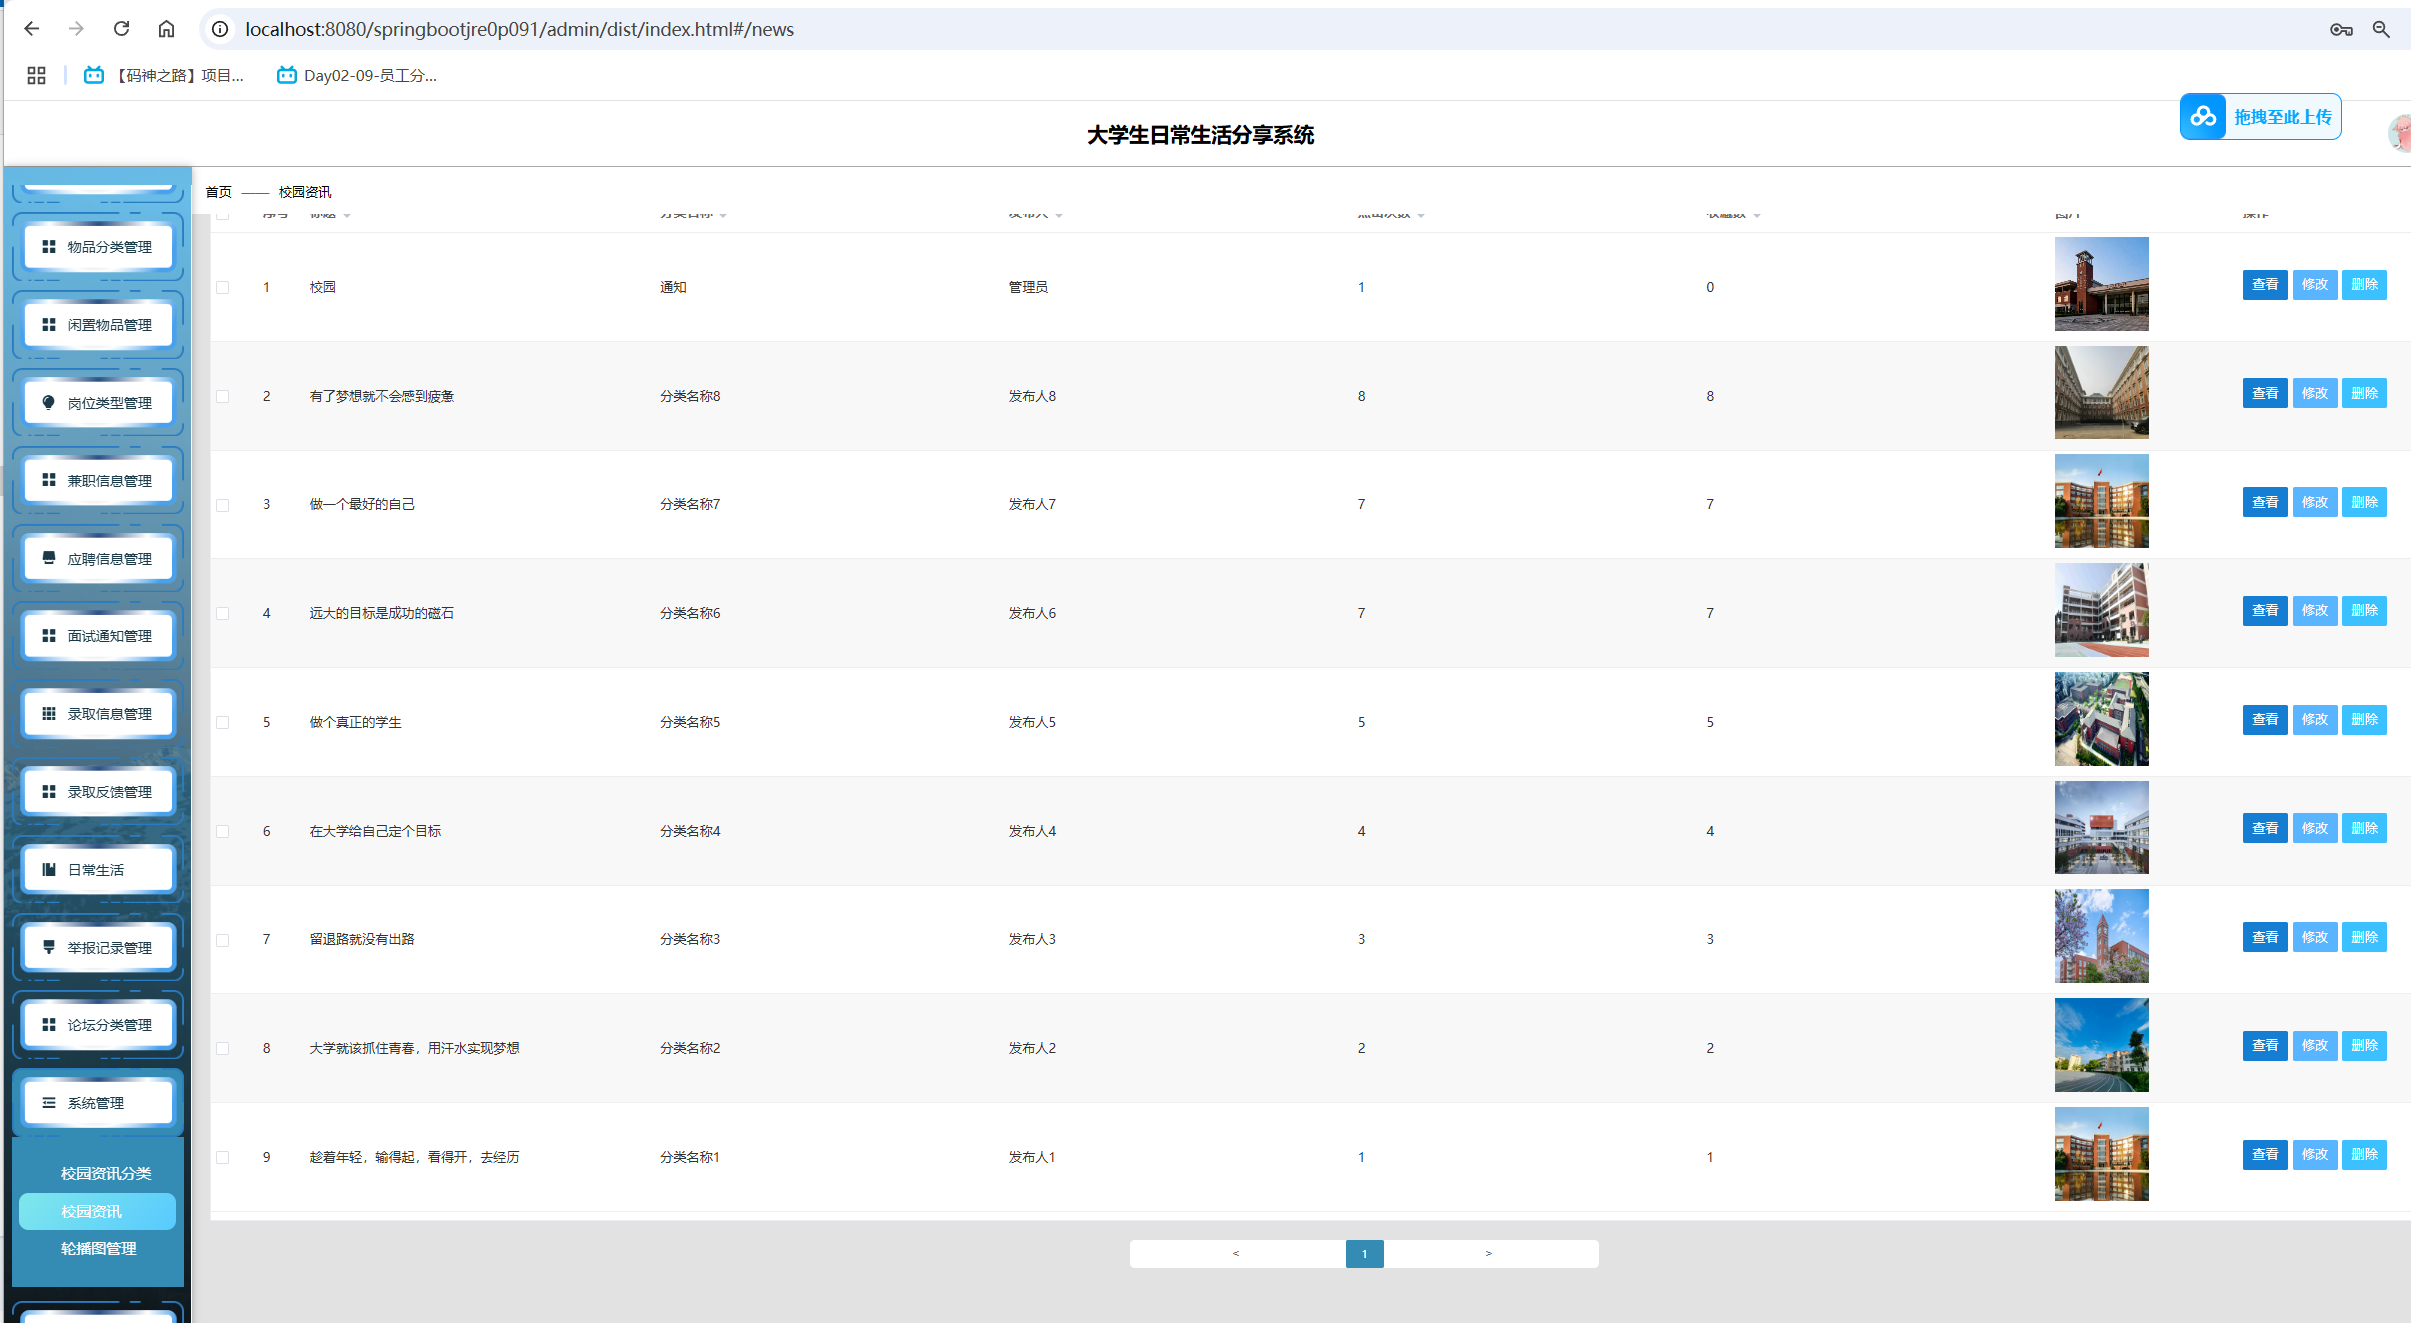Viewport: 2411px width, 1323px height.
Task: Open 岗位类型管理 sidebar menu
Action: pyautogui.click(x=98, y=403)
